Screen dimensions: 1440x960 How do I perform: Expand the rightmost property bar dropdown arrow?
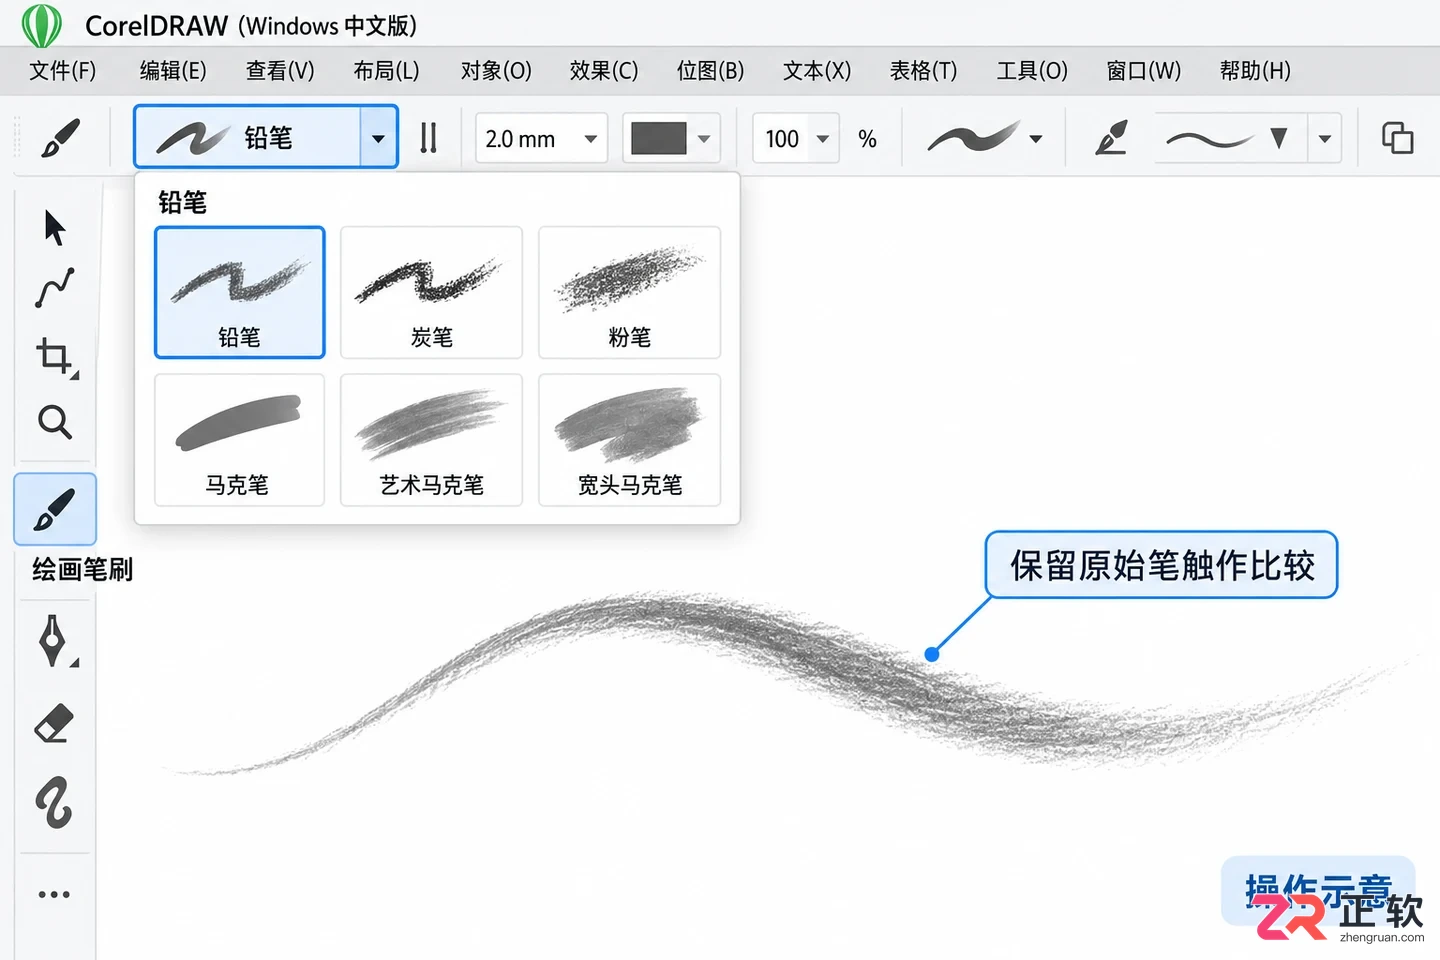coord(1325,139)
